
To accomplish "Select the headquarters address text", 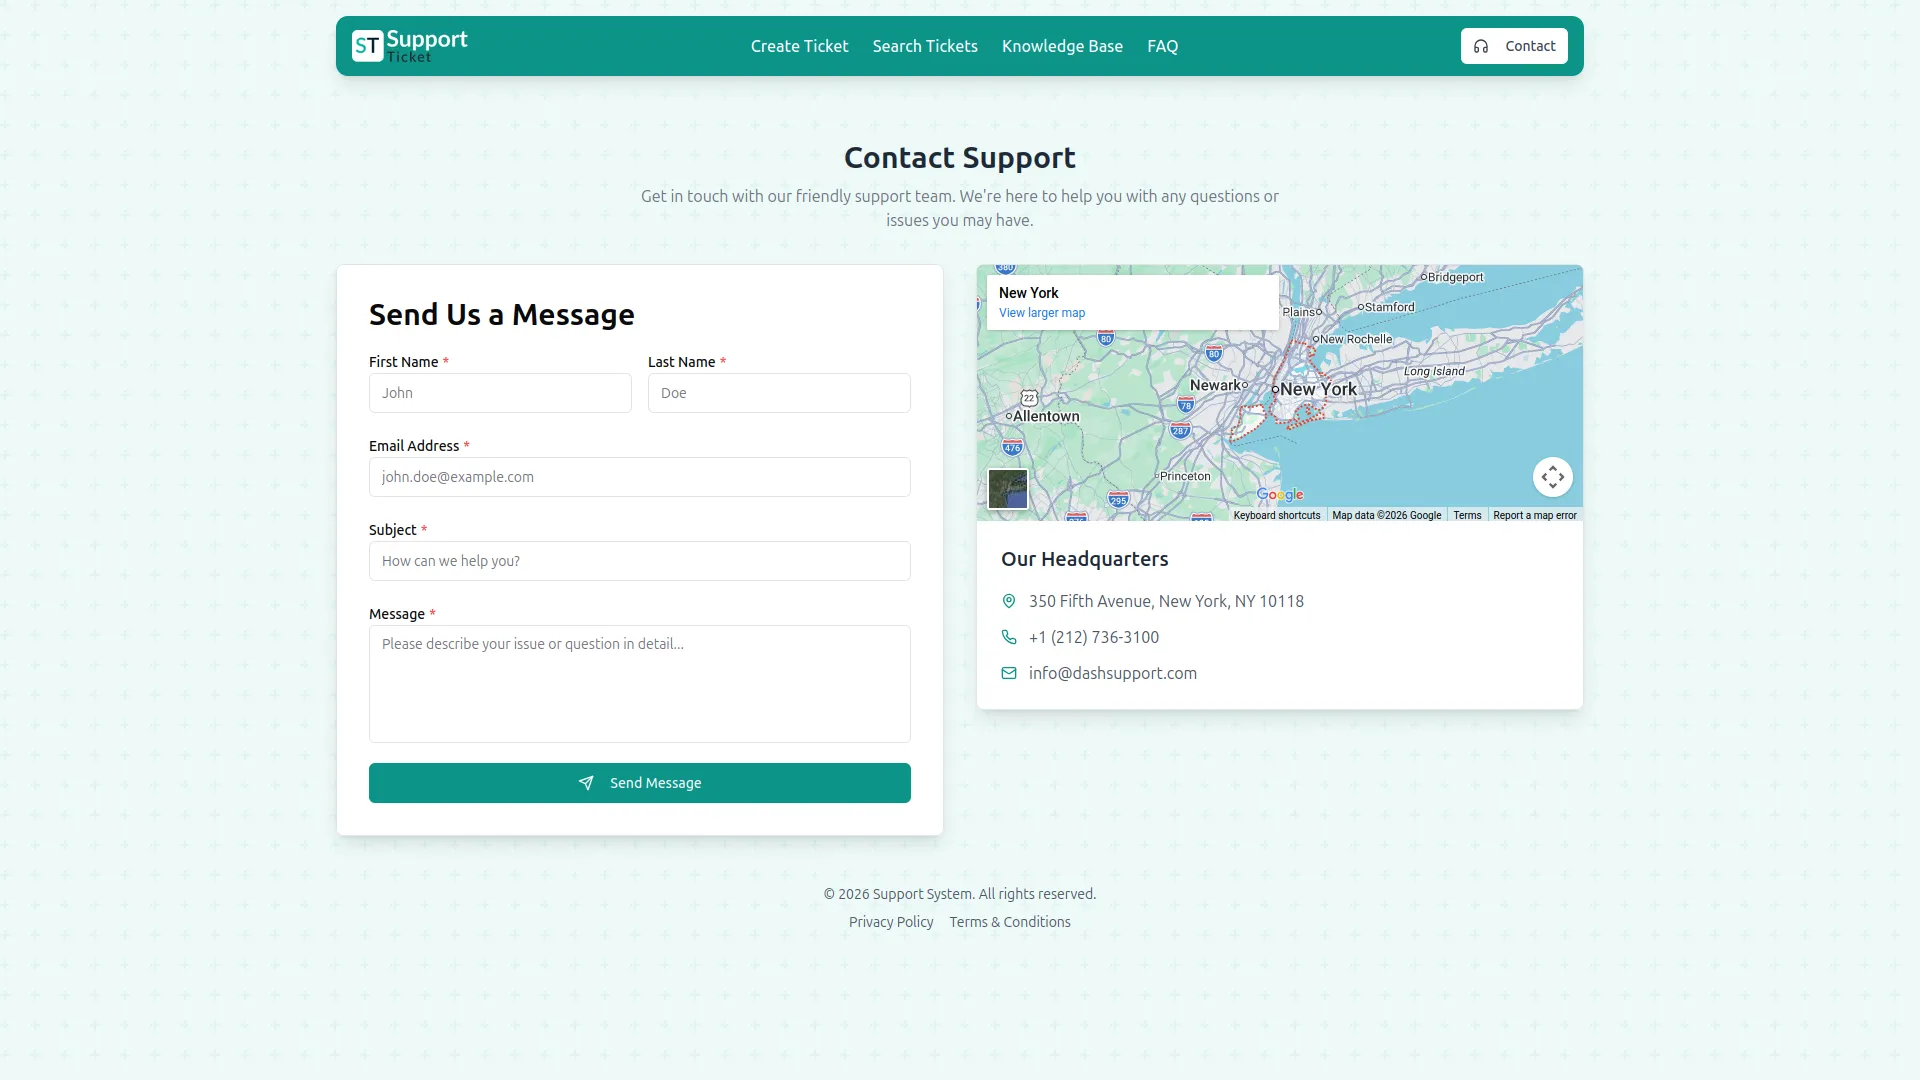I will point(1166,601).
